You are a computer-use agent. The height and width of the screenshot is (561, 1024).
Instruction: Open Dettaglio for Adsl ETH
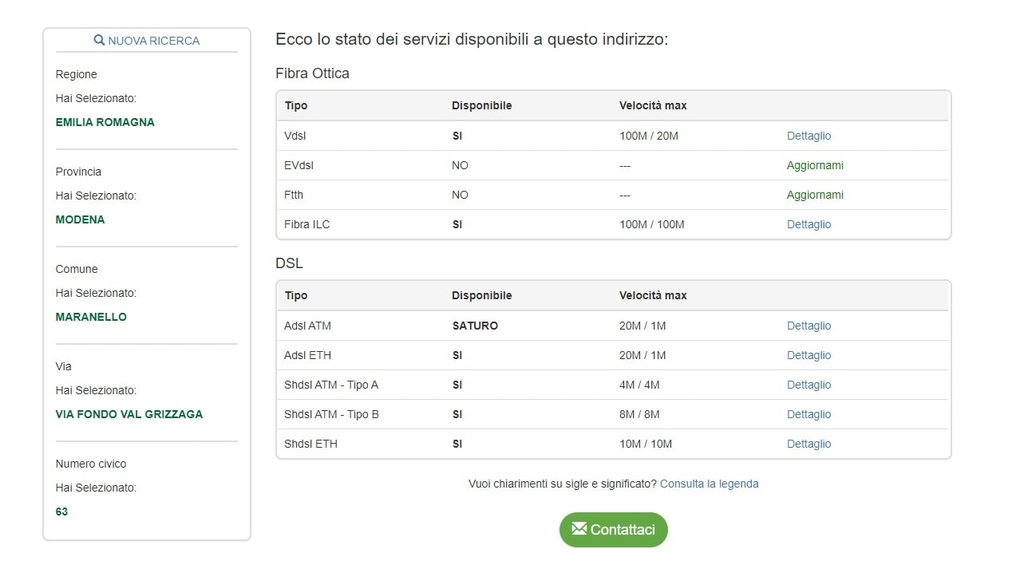pyautogui.click(x=808, y=355)
